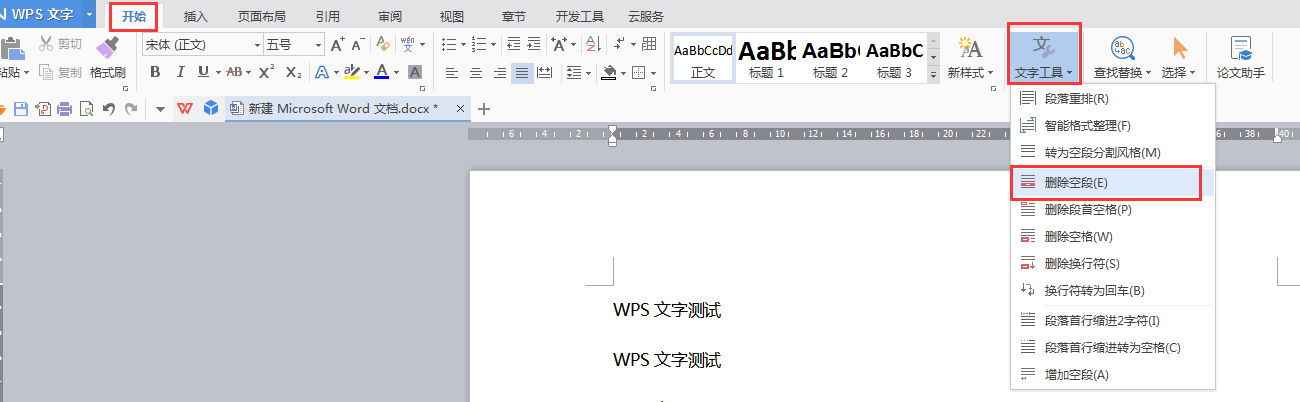Screen dimensions: 1300x402
Task: Decrease paragraph indent
Action: [x=514, y=44]
